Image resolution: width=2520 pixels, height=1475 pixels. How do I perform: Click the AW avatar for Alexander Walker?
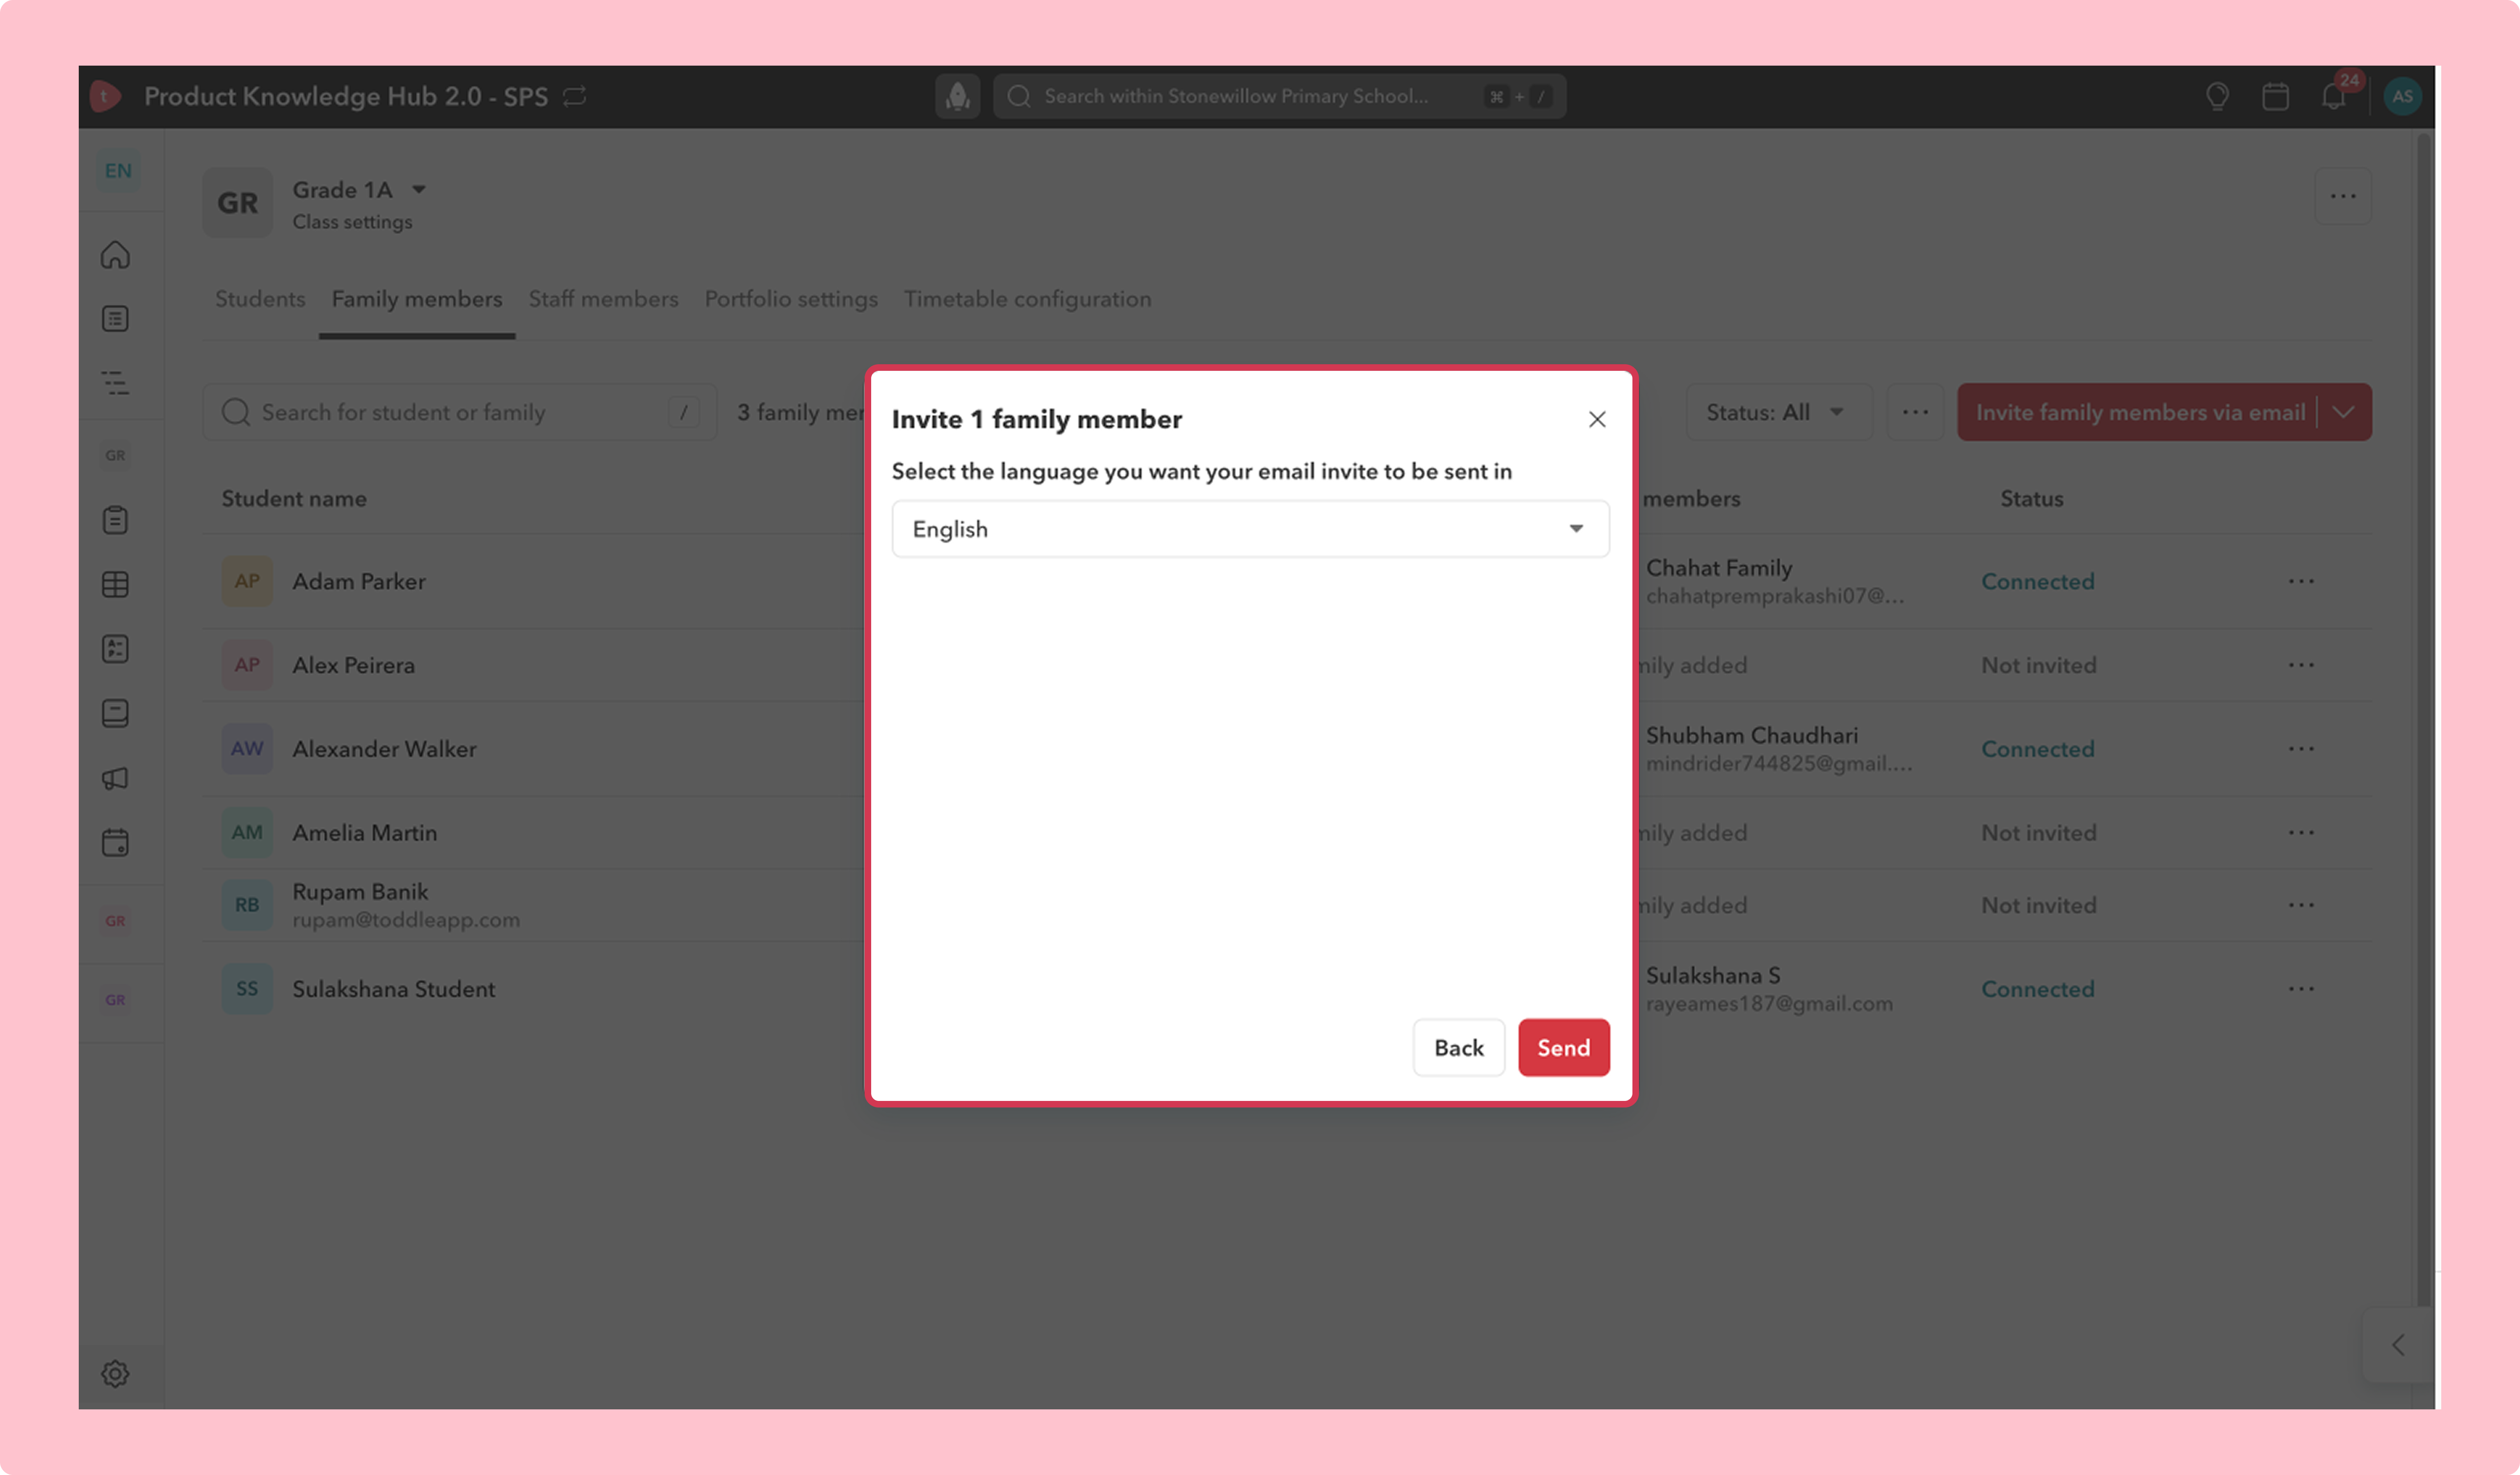247,749
